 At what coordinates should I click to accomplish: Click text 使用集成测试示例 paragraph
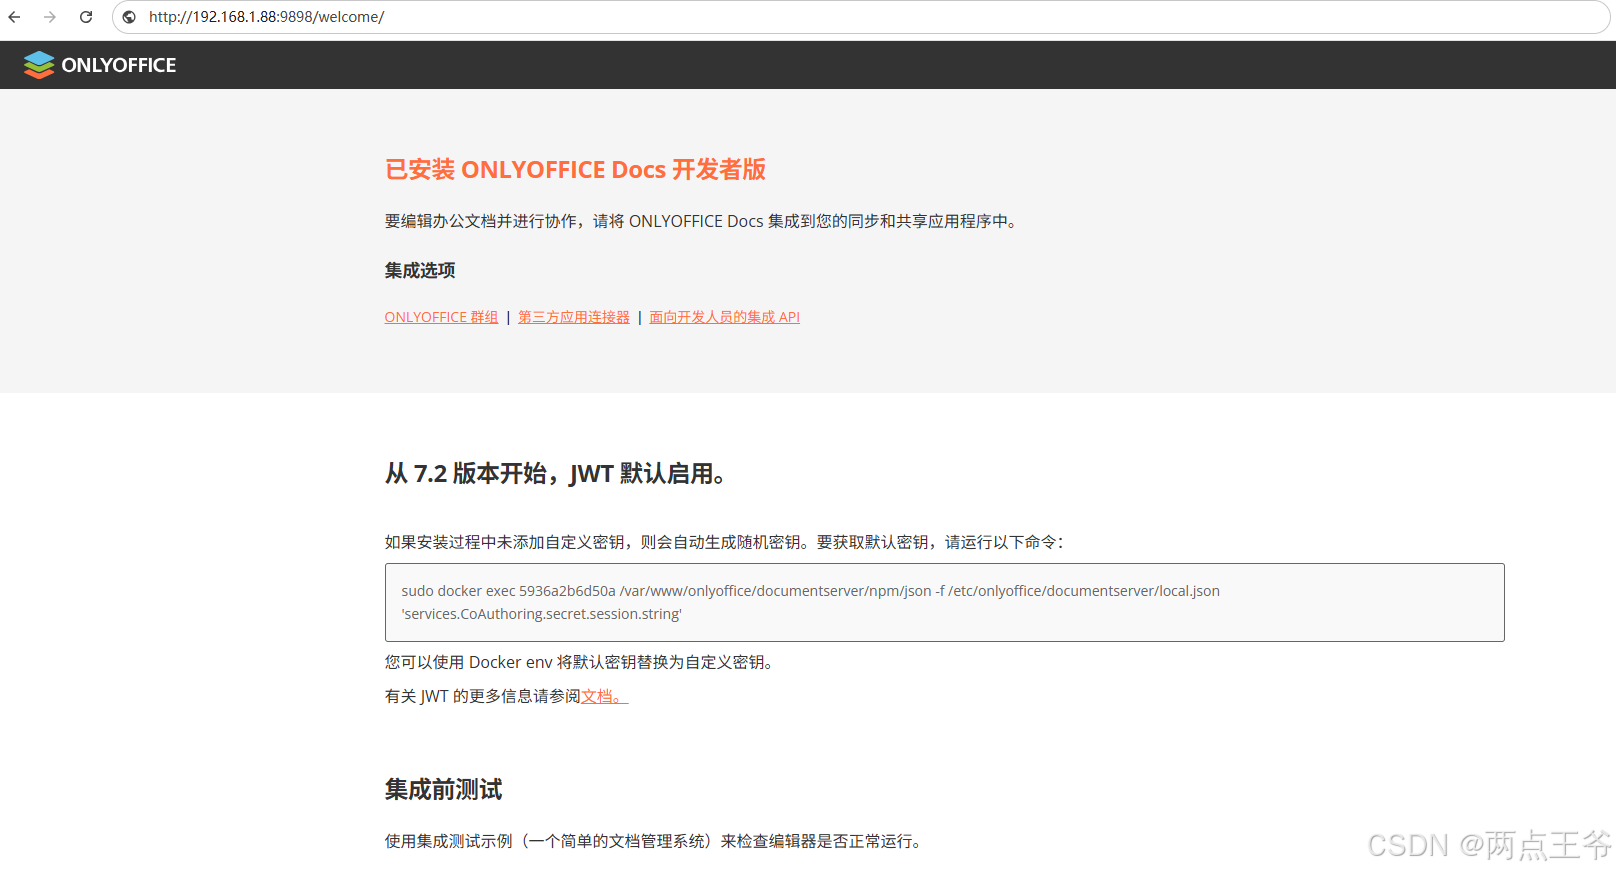[654, 841]
